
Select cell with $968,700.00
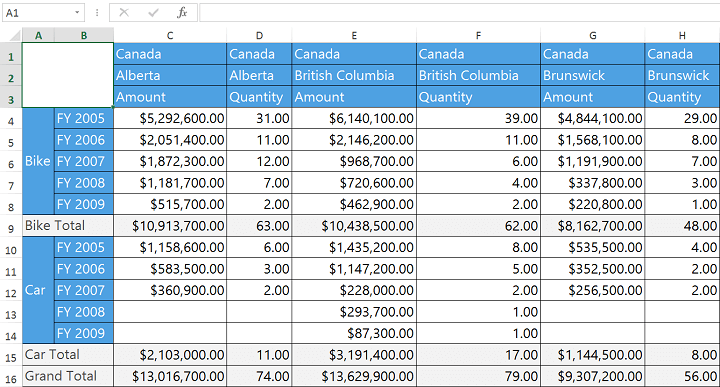(354, 161)
